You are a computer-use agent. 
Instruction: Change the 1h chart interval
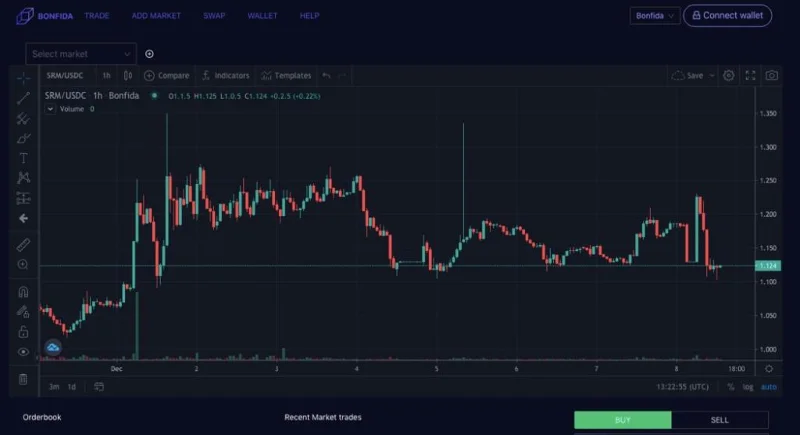[106, 75]
